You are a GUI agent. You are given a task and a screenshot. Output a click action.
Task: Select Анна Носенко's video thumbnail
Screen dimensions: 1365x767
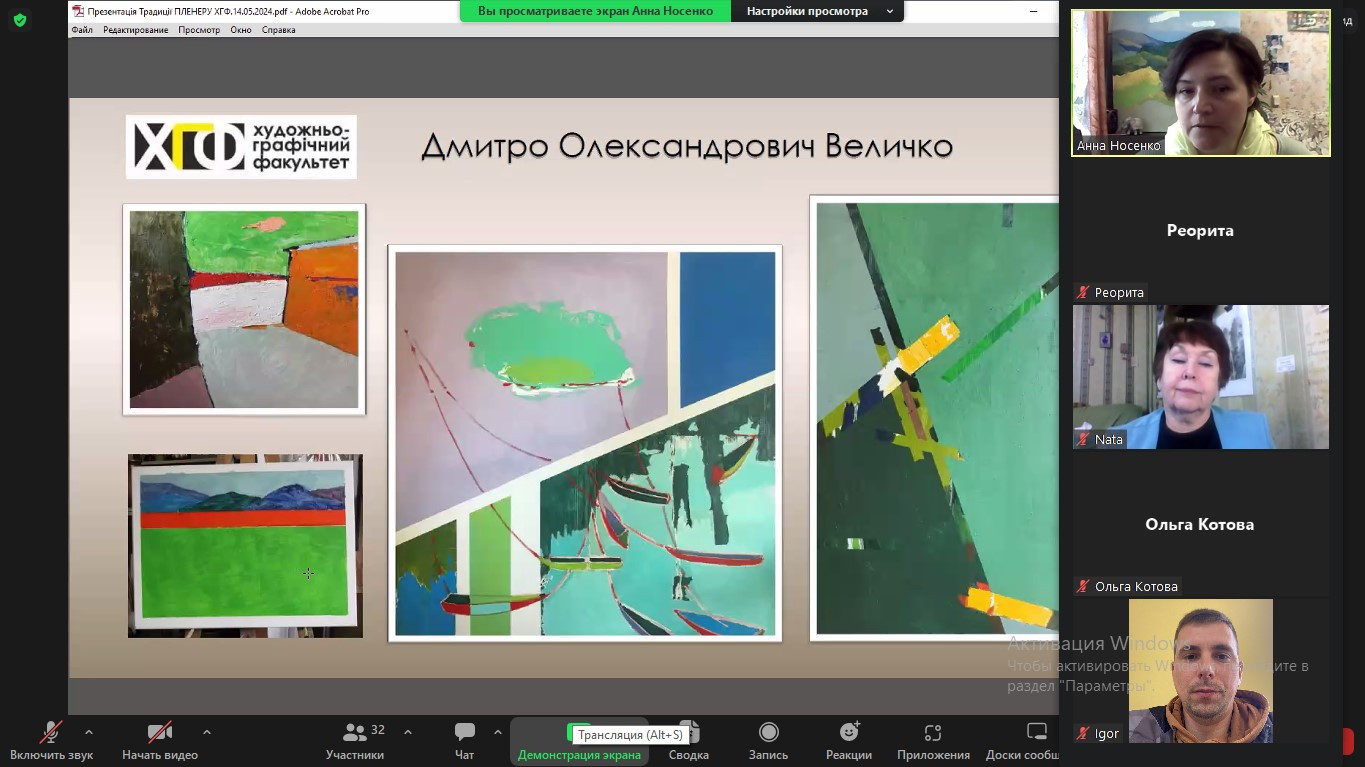coord(1201,83)
